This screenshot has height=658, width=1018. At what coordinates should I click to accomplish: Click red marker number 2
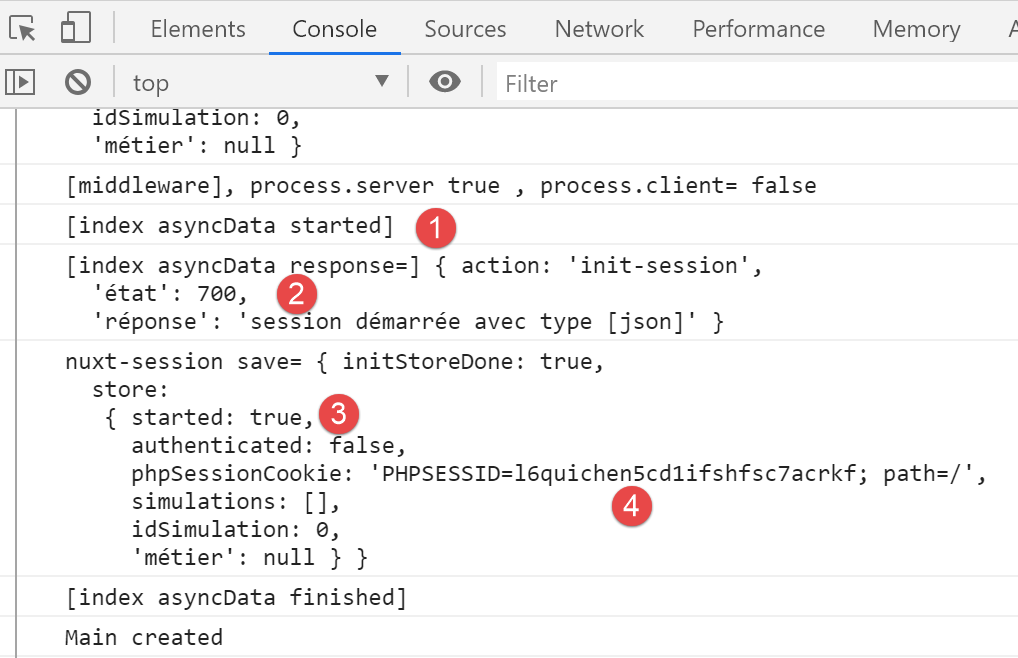tap(296, 293)
